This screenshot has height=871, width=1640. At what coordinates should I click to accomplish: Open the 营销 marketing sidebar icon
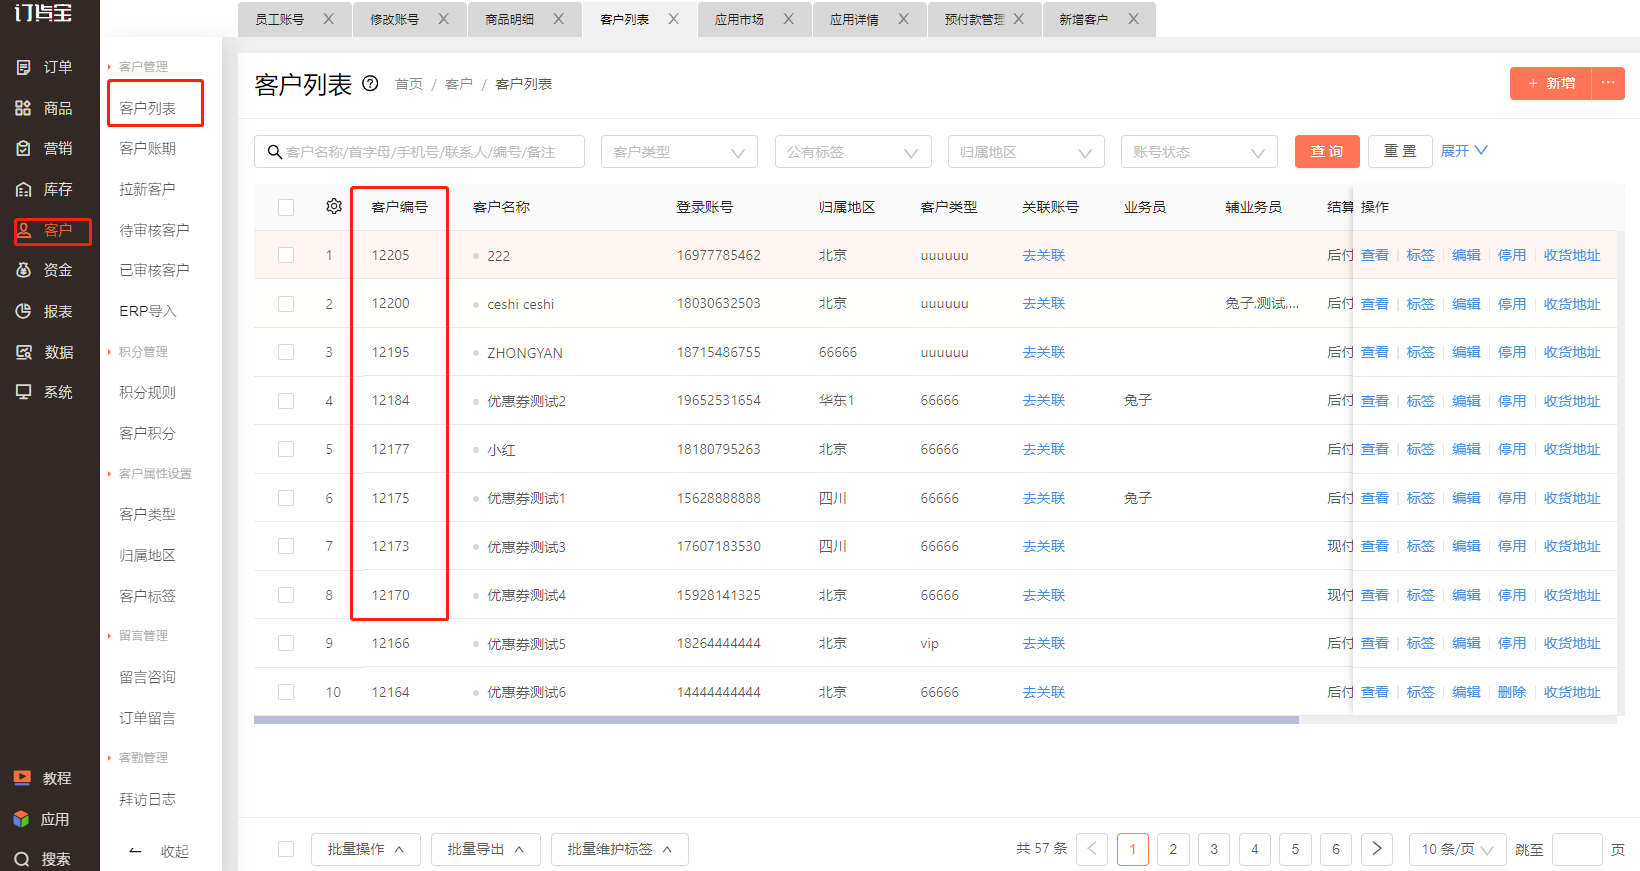pos(23,148)
